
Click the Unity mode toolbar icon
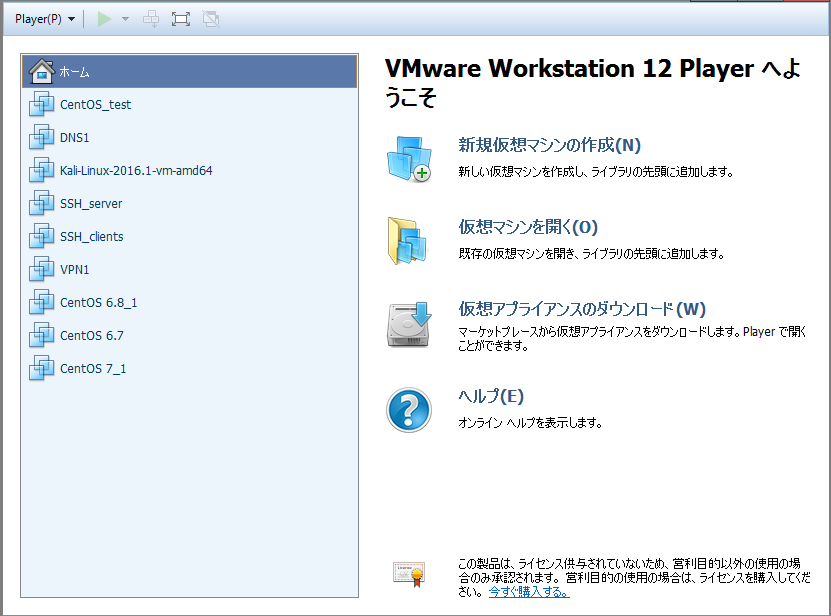pos(211,19)
